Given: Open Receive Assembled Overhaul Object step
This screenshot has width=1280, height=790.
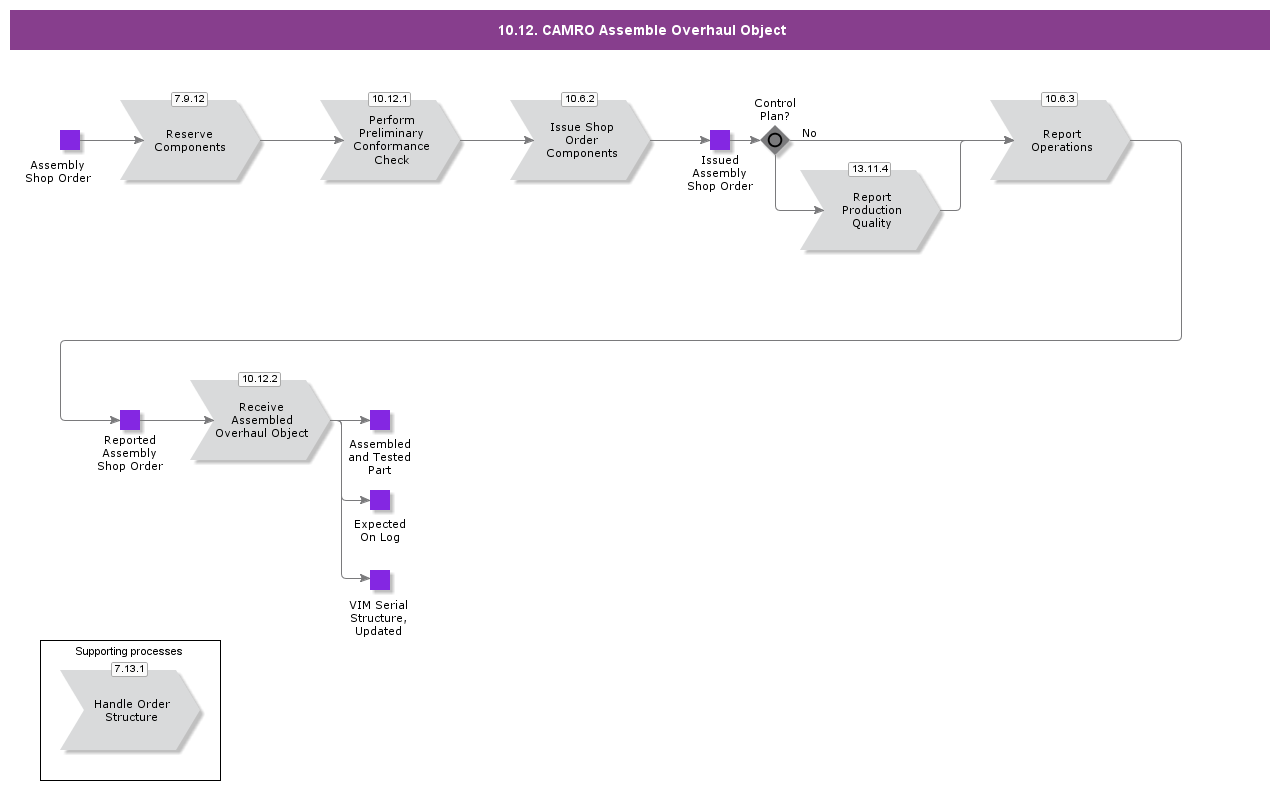Looking at the screenshot, I should tap(261, 420).
